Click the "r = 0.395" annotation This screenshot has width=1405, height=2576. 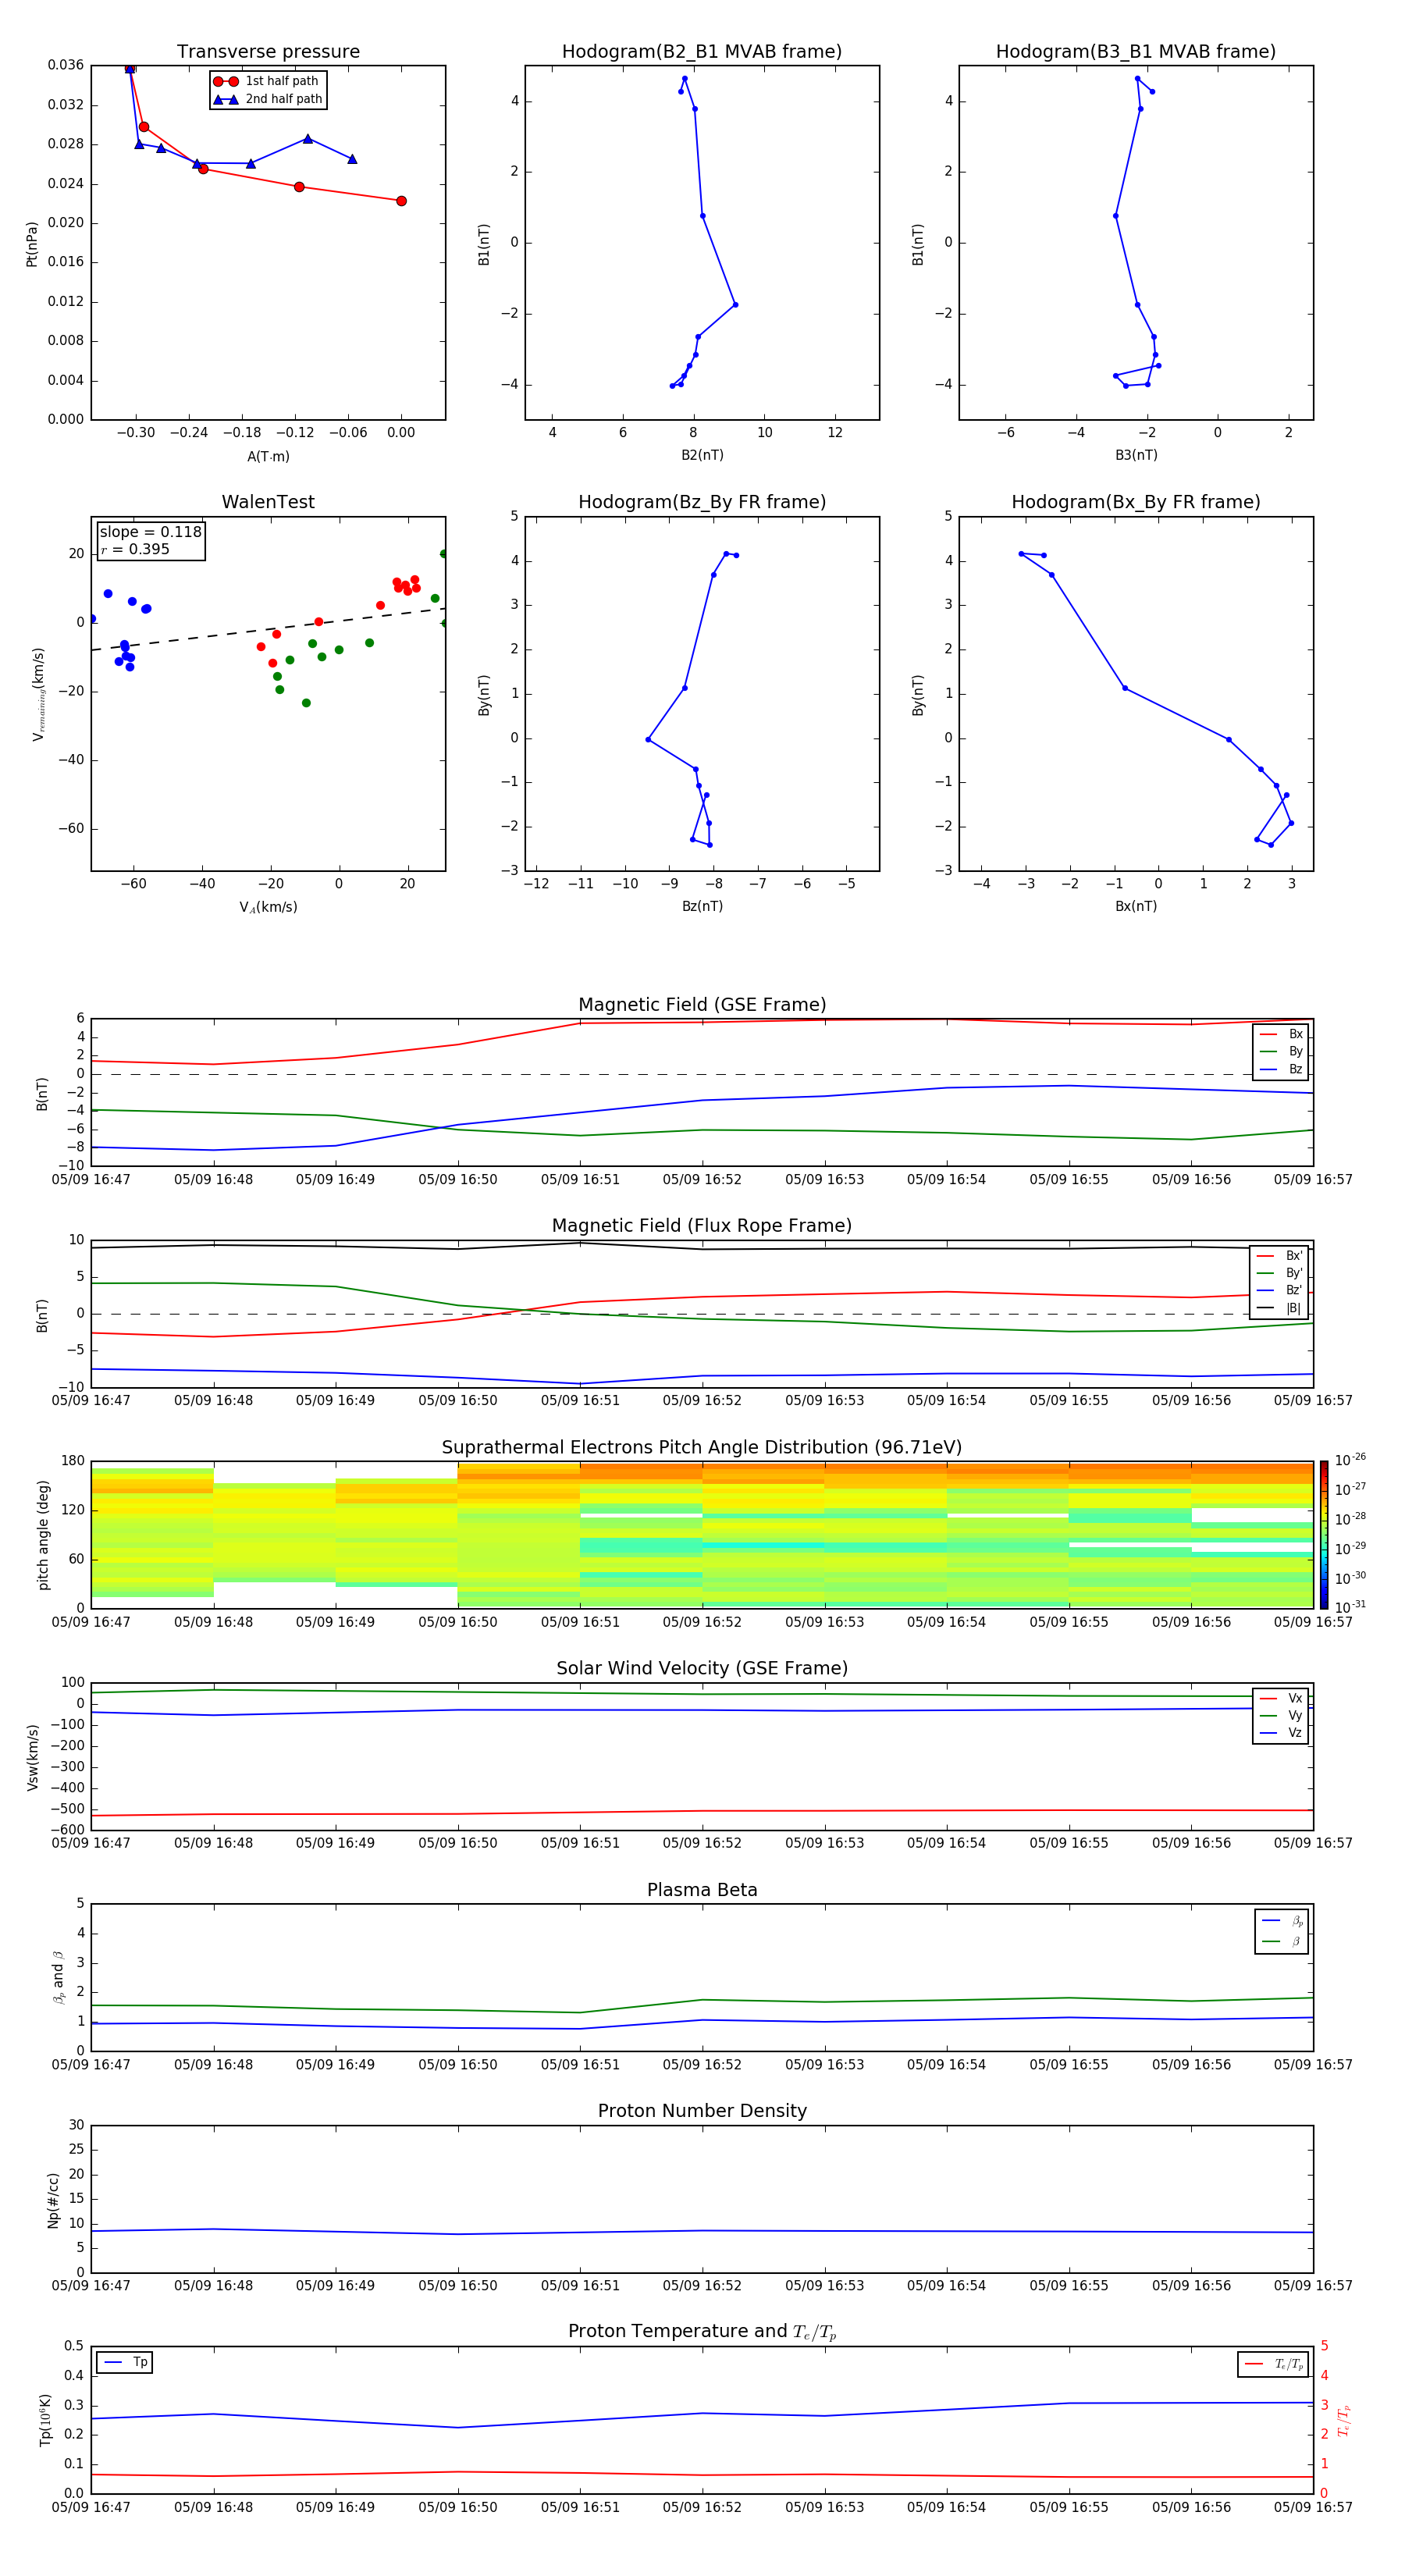[x=135, y=550]
